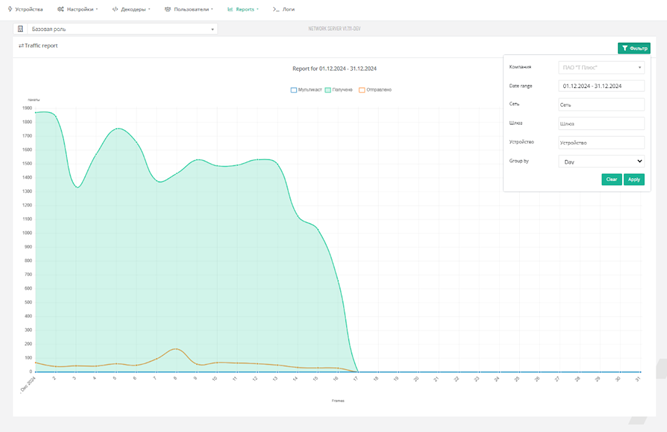This screenshot has width=667, height=432.
Task: Click the terminal prompt icon for Логи
Action: [x=276, y=9]
